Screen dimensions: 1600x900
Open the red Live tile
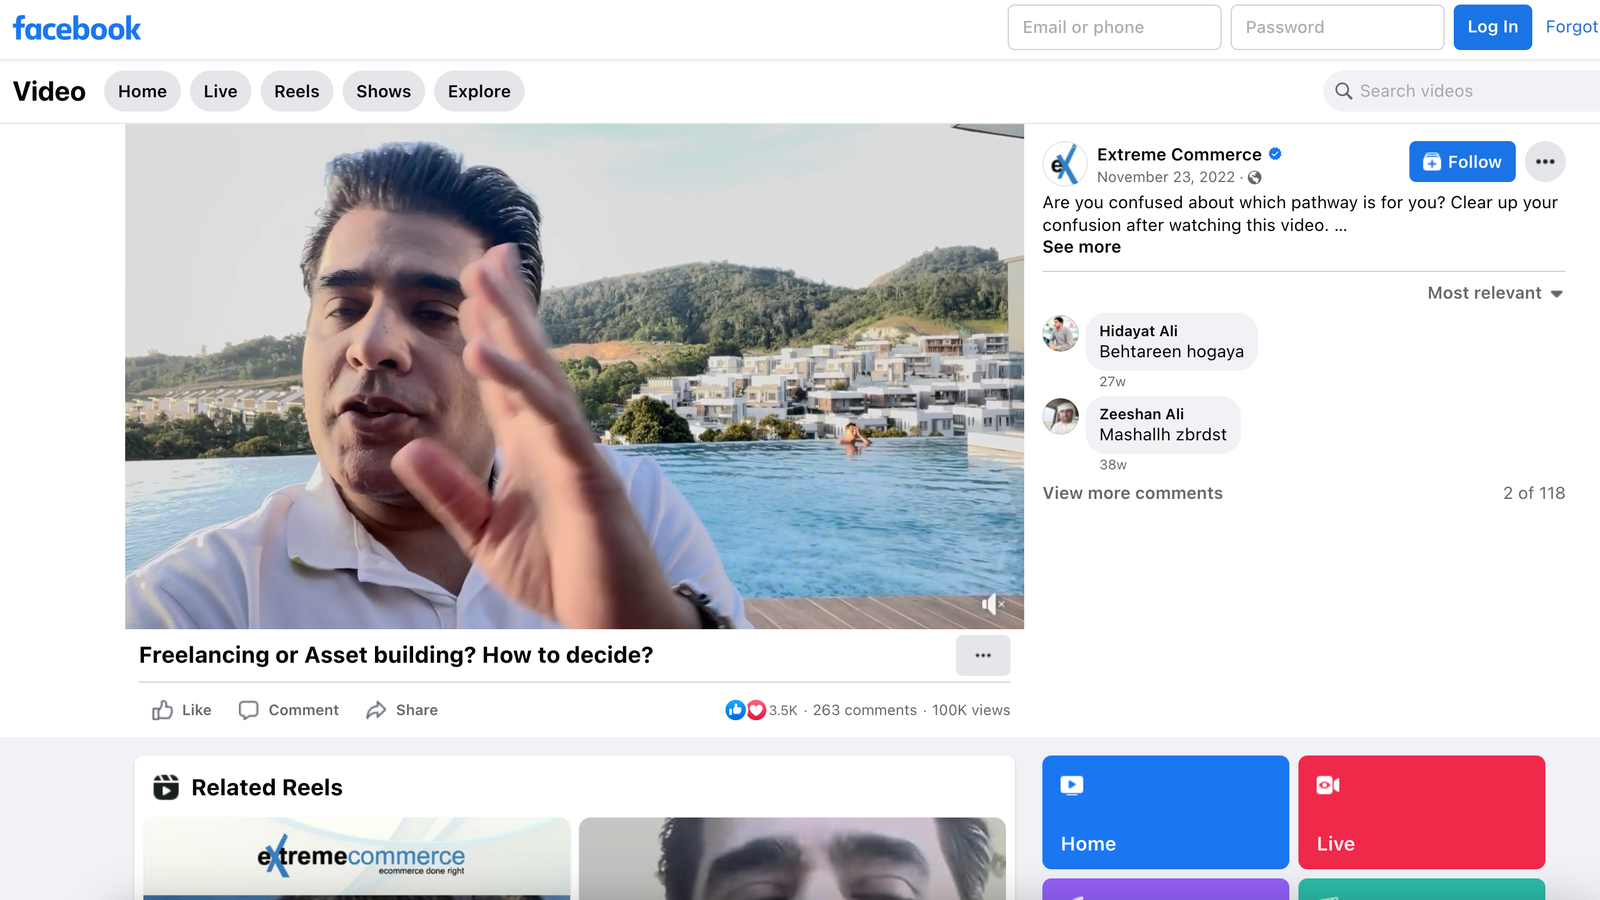pyautogui.click(x=1420, y=812)
